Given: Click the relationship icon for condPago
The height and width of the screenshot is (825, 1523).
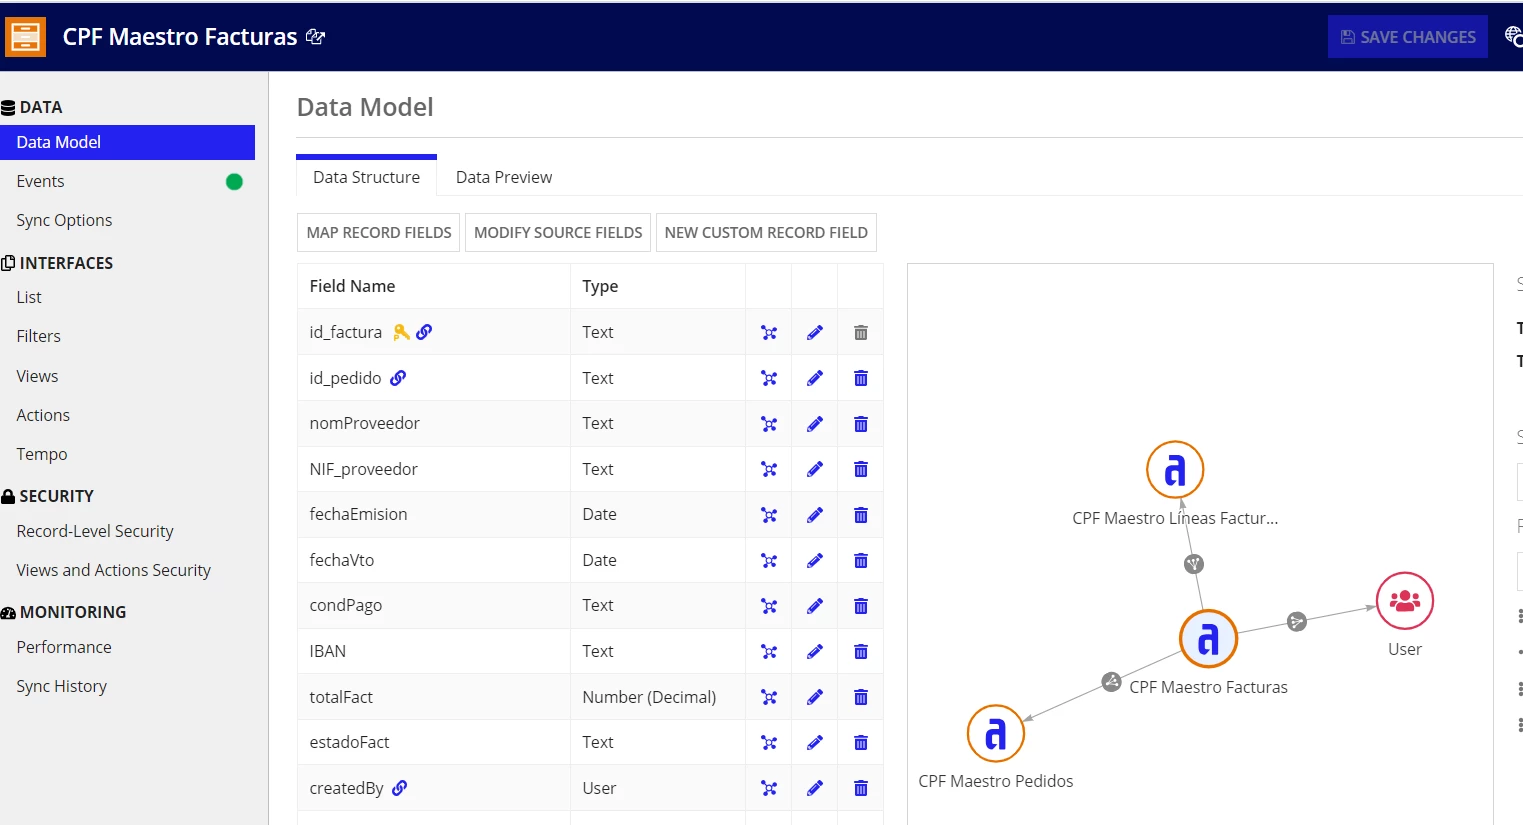Looking at the screenshot, I should 769,606.
